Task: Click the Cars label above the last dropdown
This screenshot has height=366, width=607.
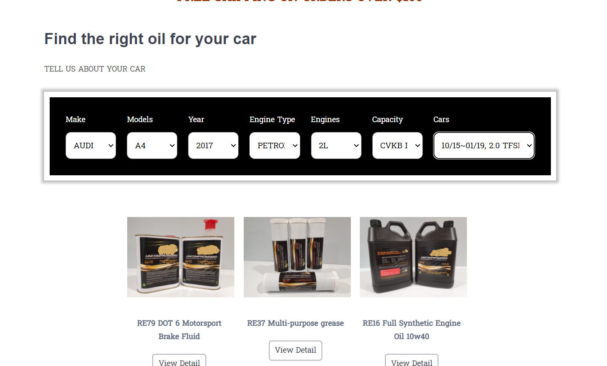Action: [x=441, y=119]
